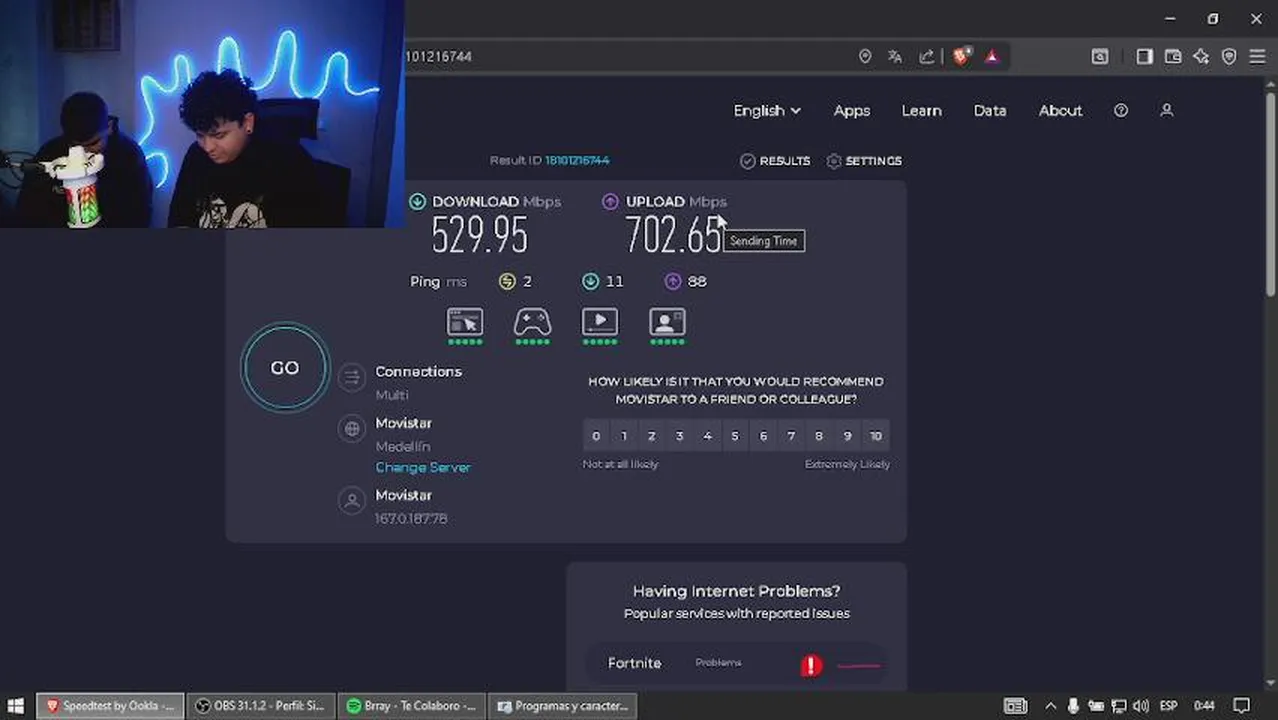Viewport: 1278px width, 720px height.
Task: Click the idle ping value 2
Action: click(527, 282)
